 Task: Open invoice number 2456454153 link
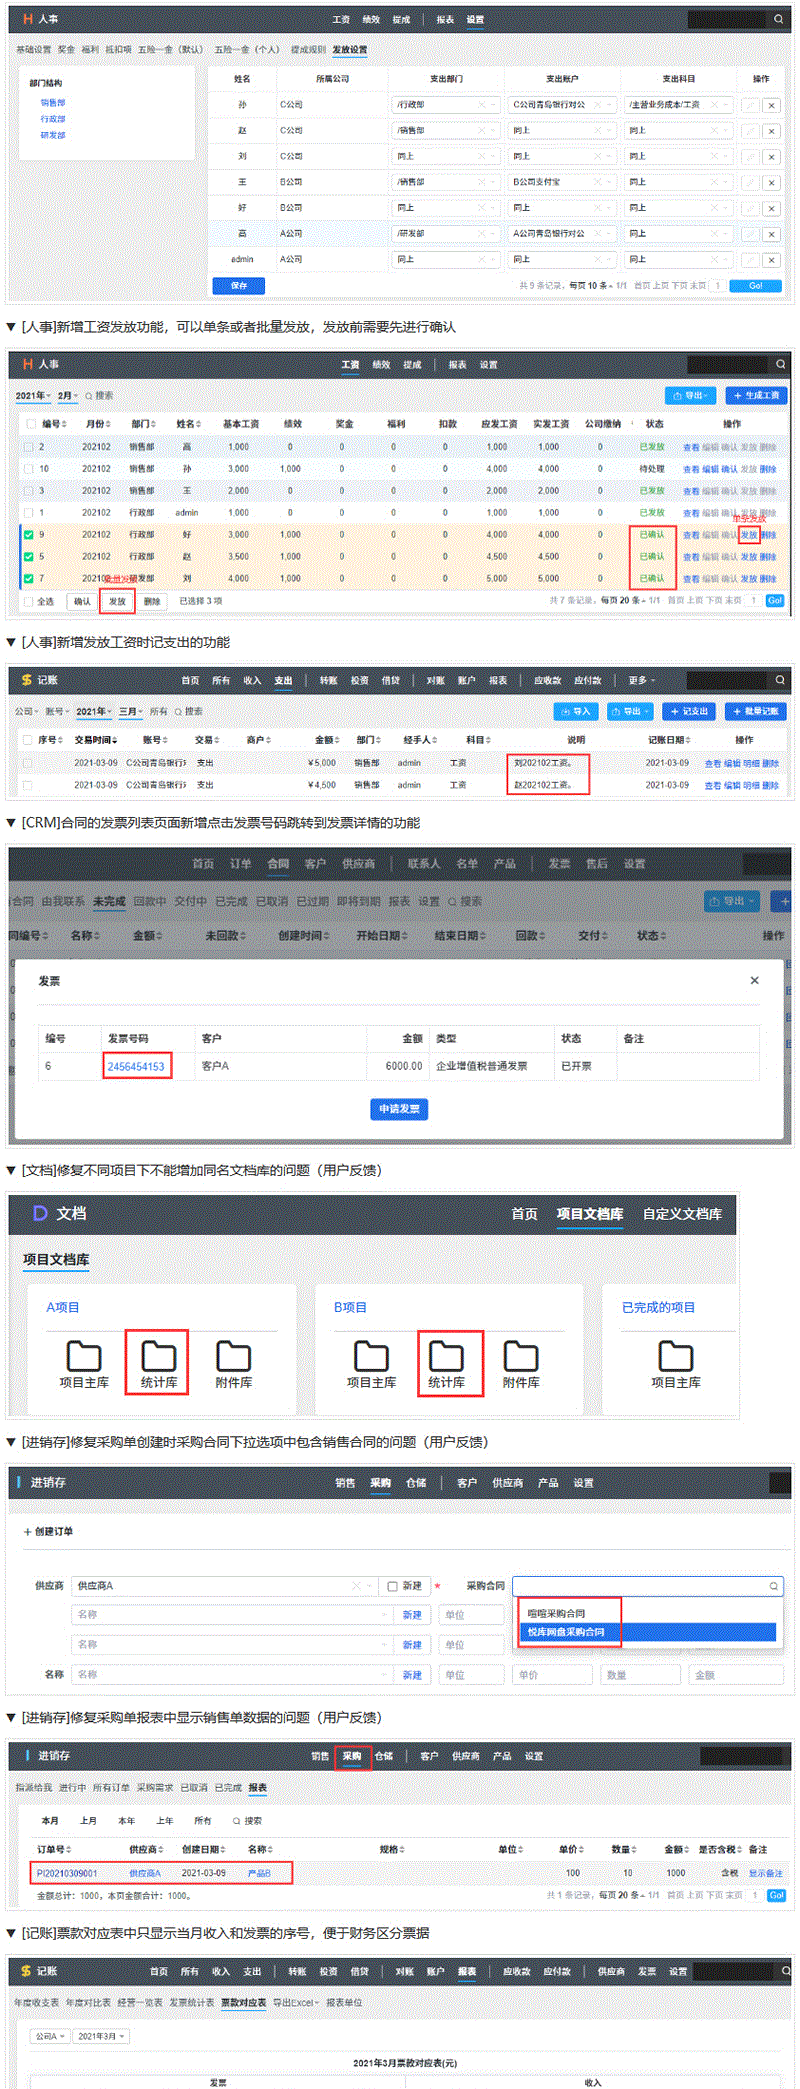coord(136,1066)
